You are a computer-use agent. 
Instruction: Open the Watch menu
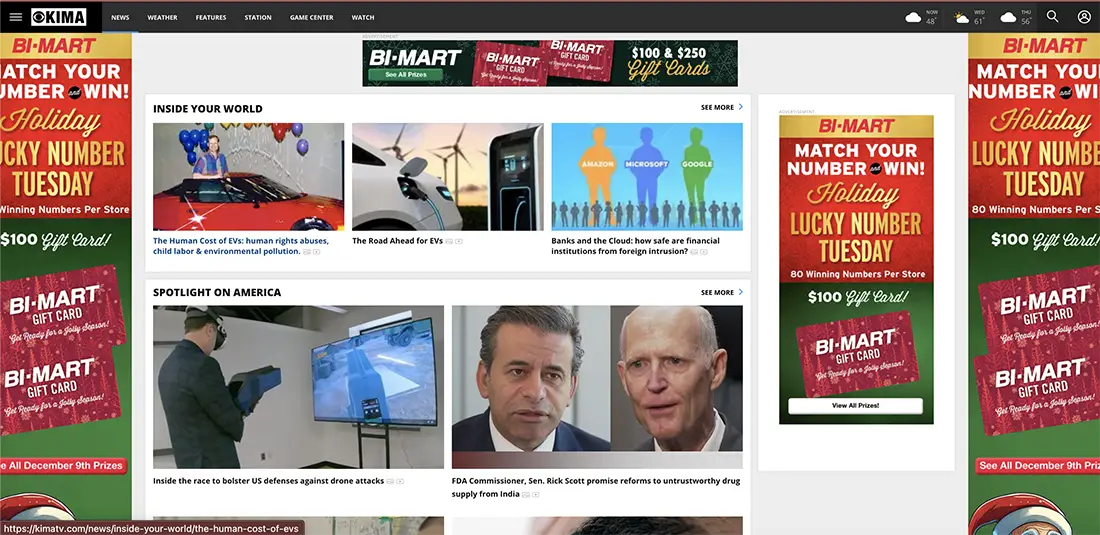pos(363,18)
